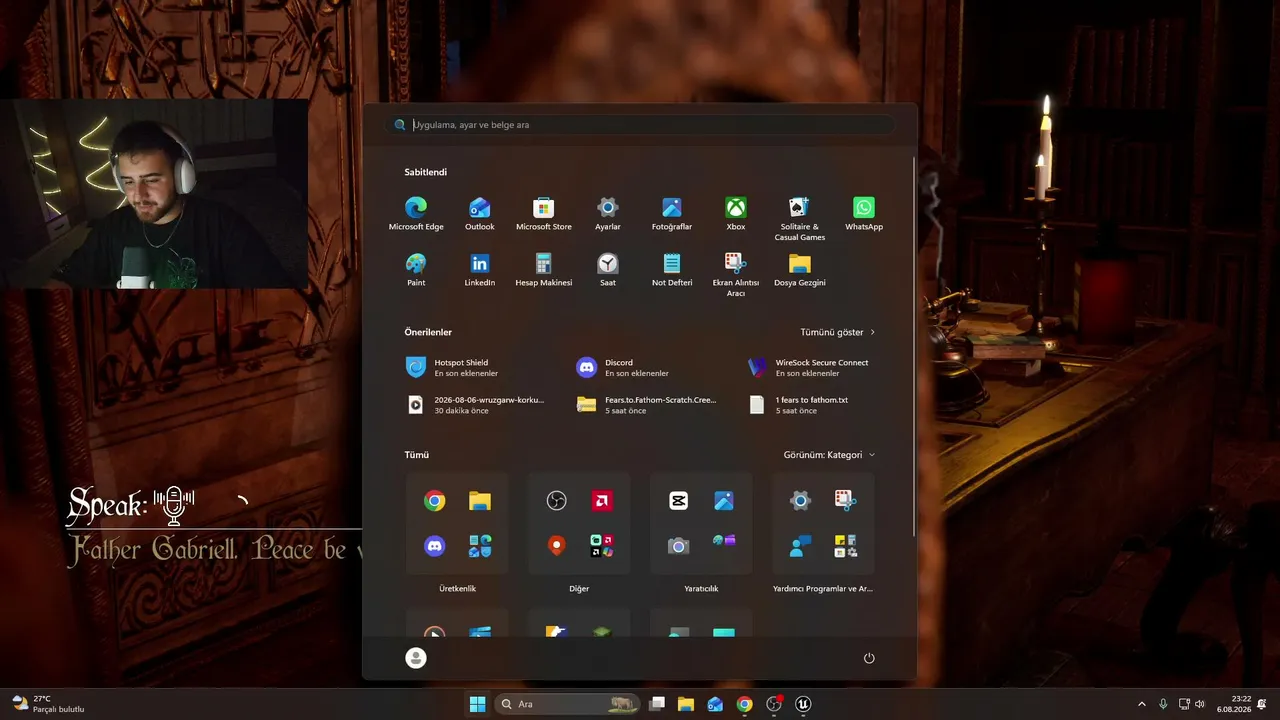Switch to Chrome on the taskbar
Screen dimensions: 1280x720
click(x=744, y=704)
